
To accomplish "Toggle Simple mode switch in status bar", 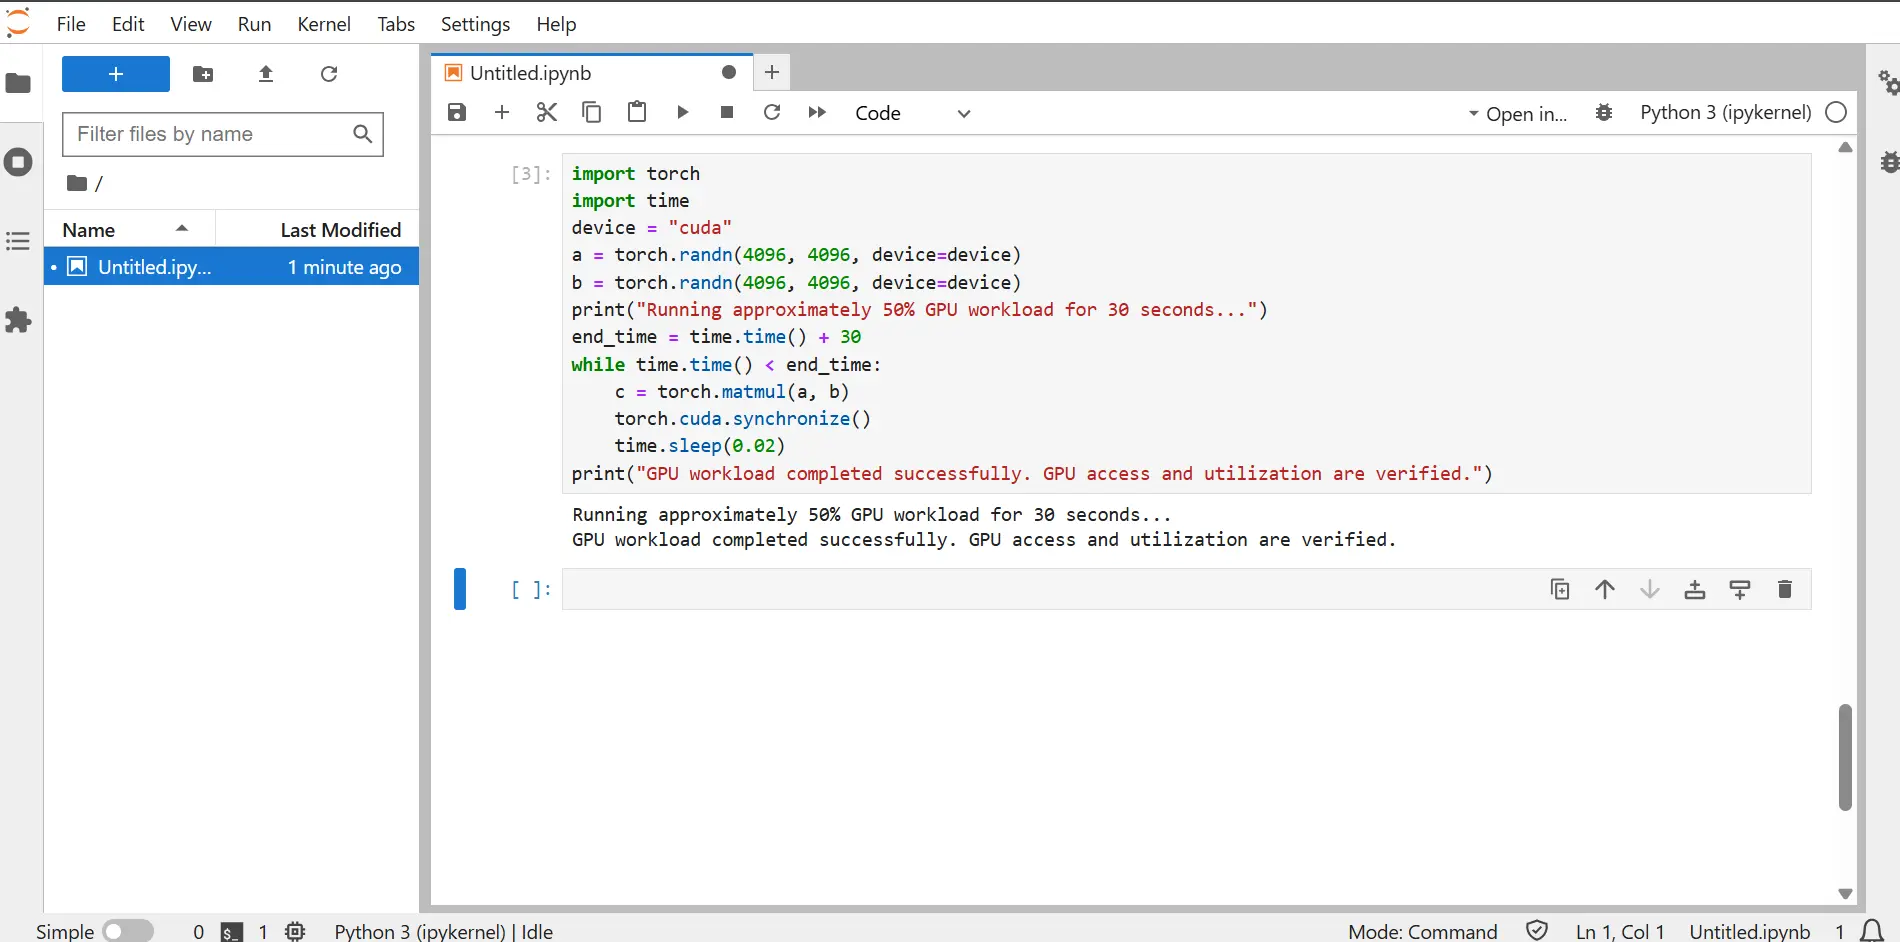I will (128, 931).
